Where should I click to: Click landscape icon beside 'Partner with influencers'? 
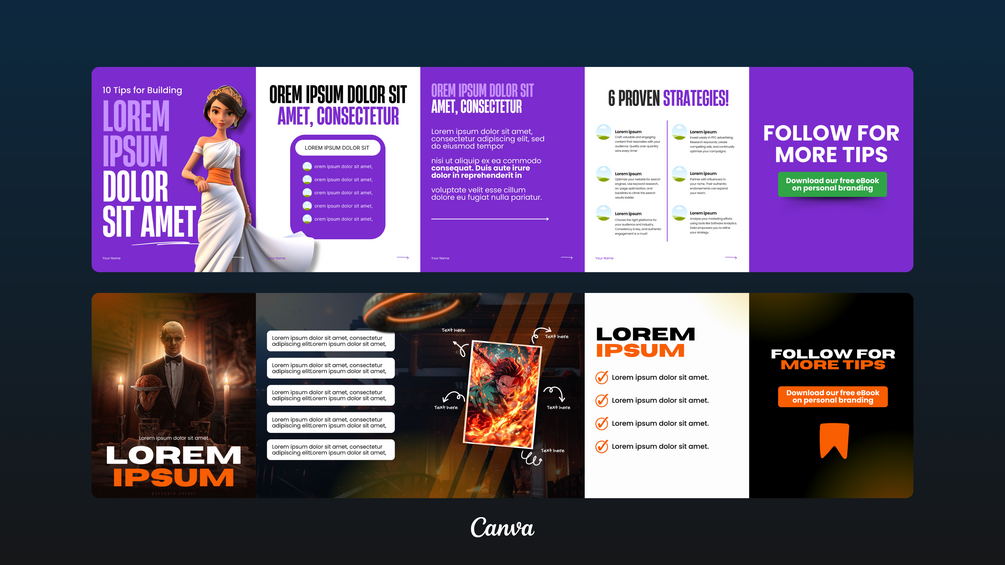tap(679, 174)
